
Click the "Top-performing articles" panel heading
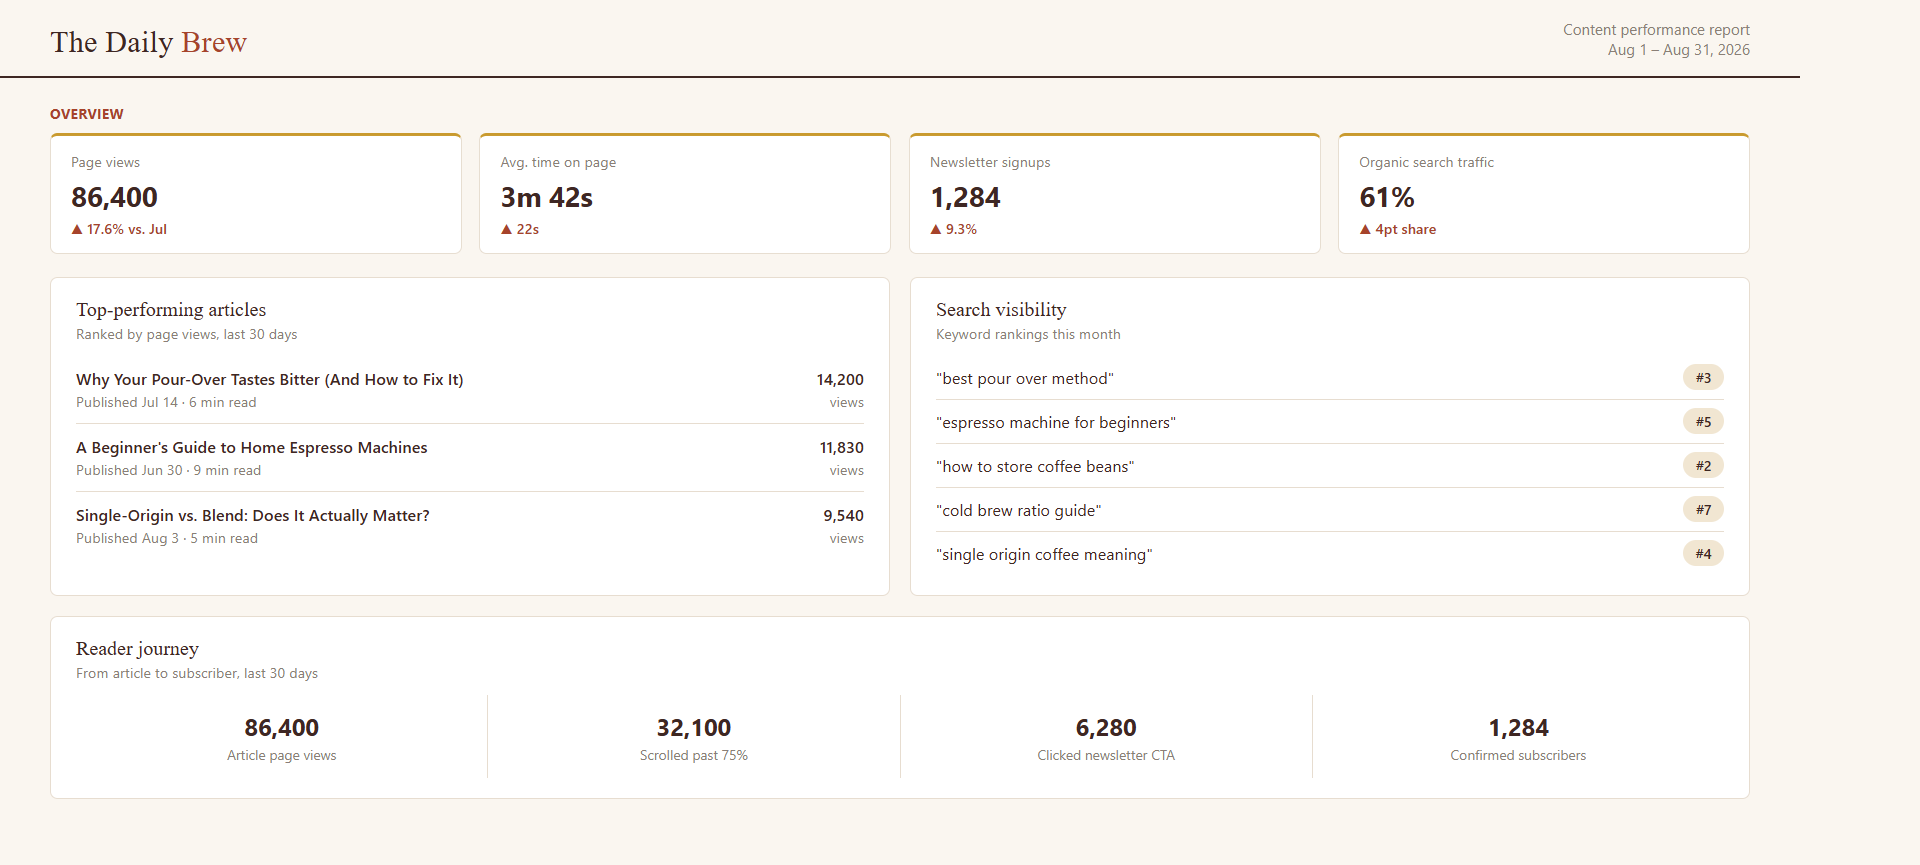[x=171, y=310]
